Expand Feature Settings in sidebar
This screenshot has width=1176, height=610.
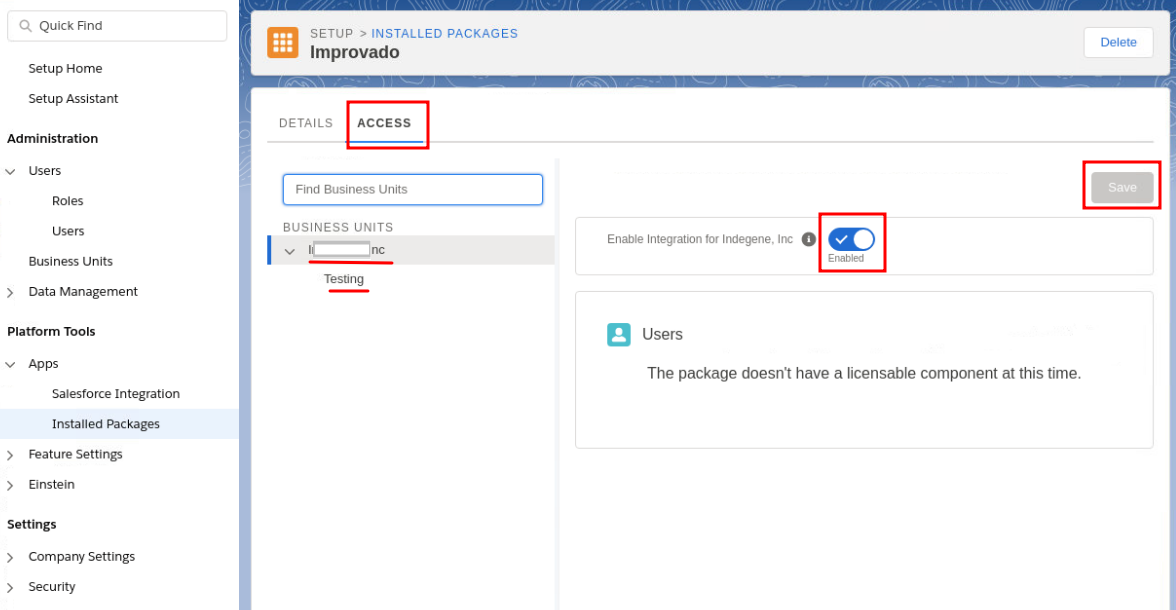10,455
